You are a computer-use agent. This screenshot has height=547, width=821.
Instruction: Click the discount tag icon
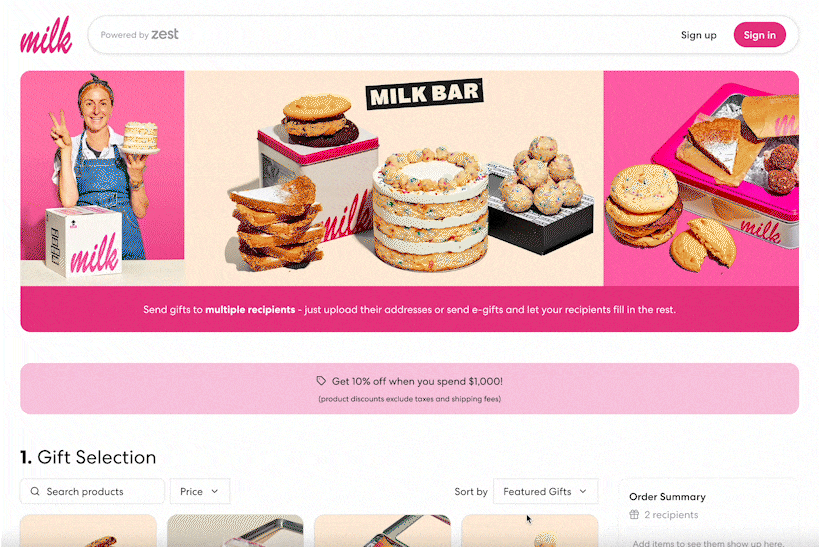321,381
